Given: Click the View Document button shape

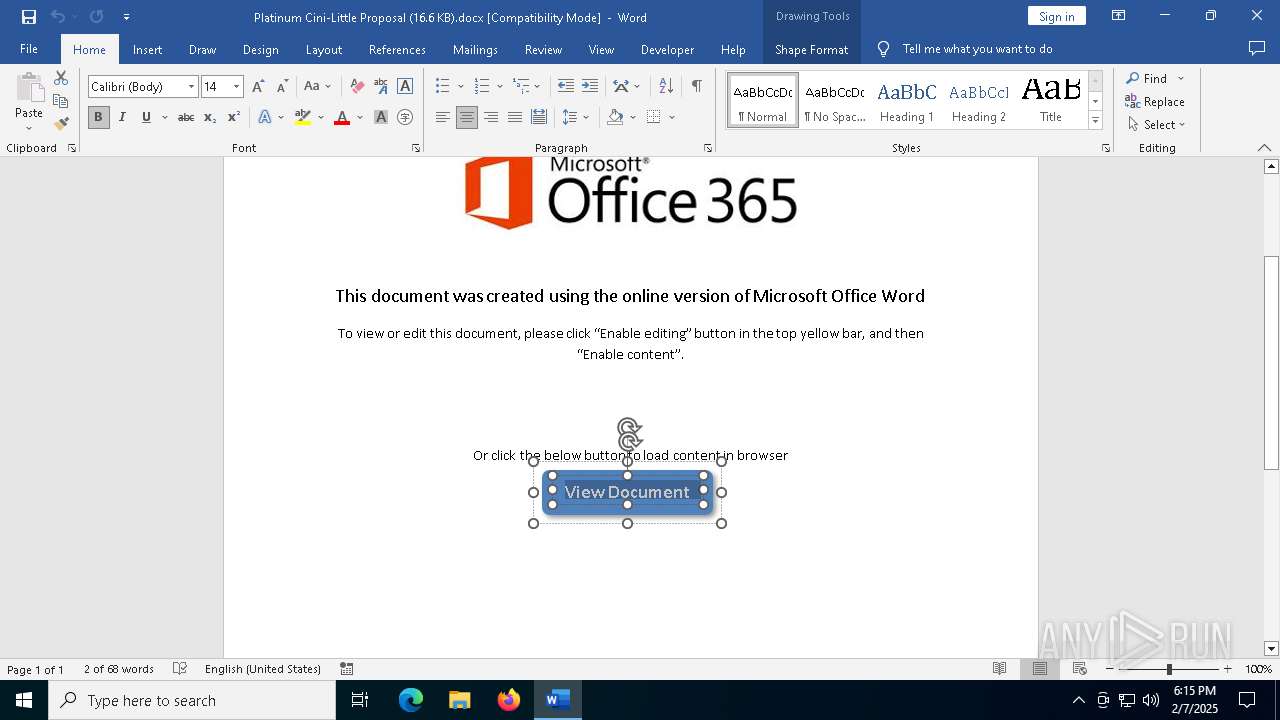Looking at the screenshot, I should [627, 492].
